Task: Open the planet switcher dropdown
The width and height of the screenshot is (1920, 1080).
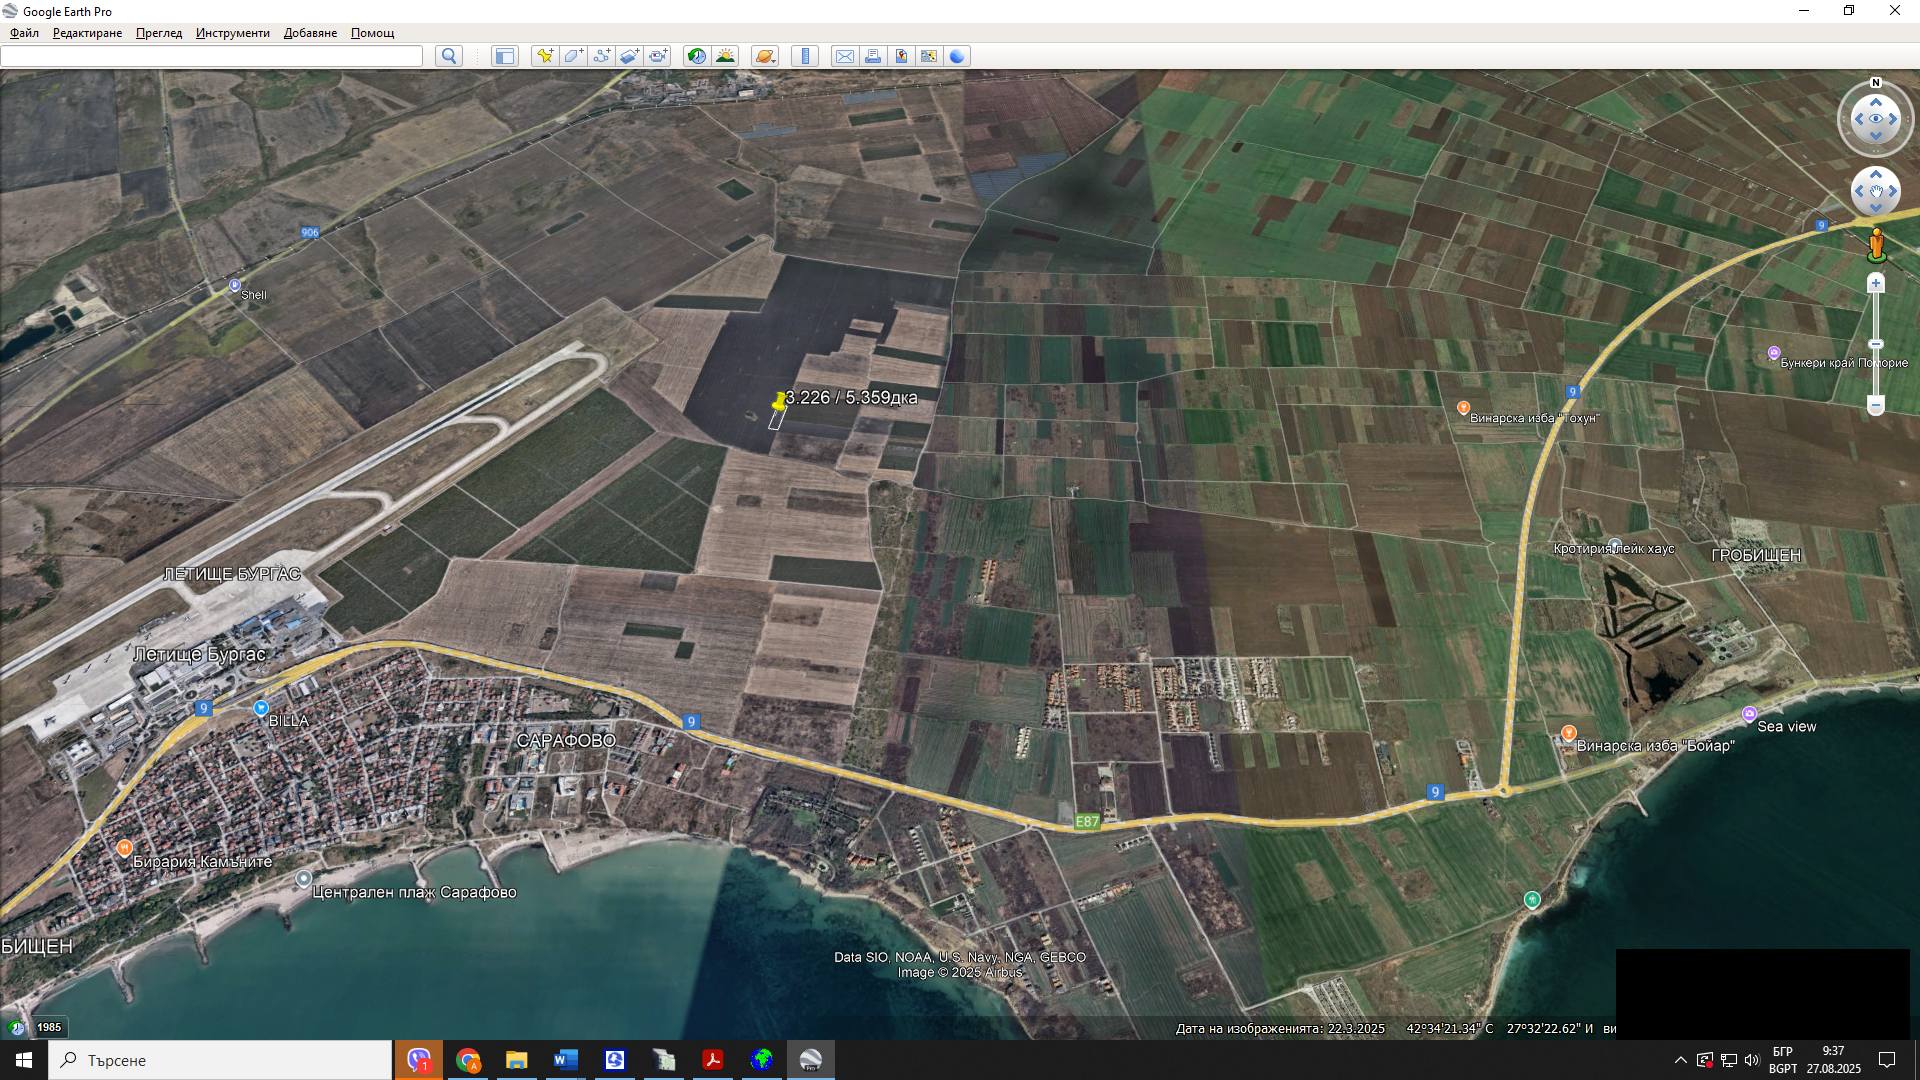Action: [x=765, y=56]
